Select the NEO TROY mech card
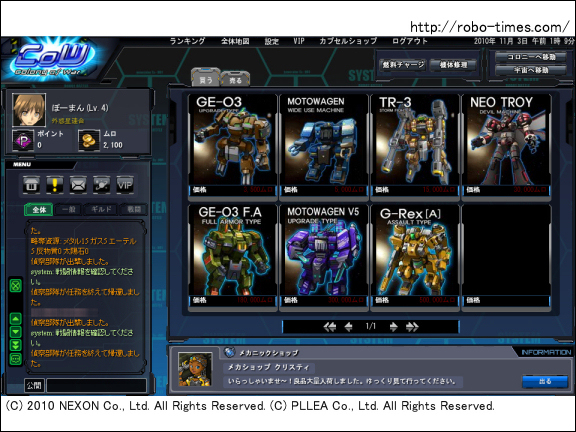 (506, 147)
